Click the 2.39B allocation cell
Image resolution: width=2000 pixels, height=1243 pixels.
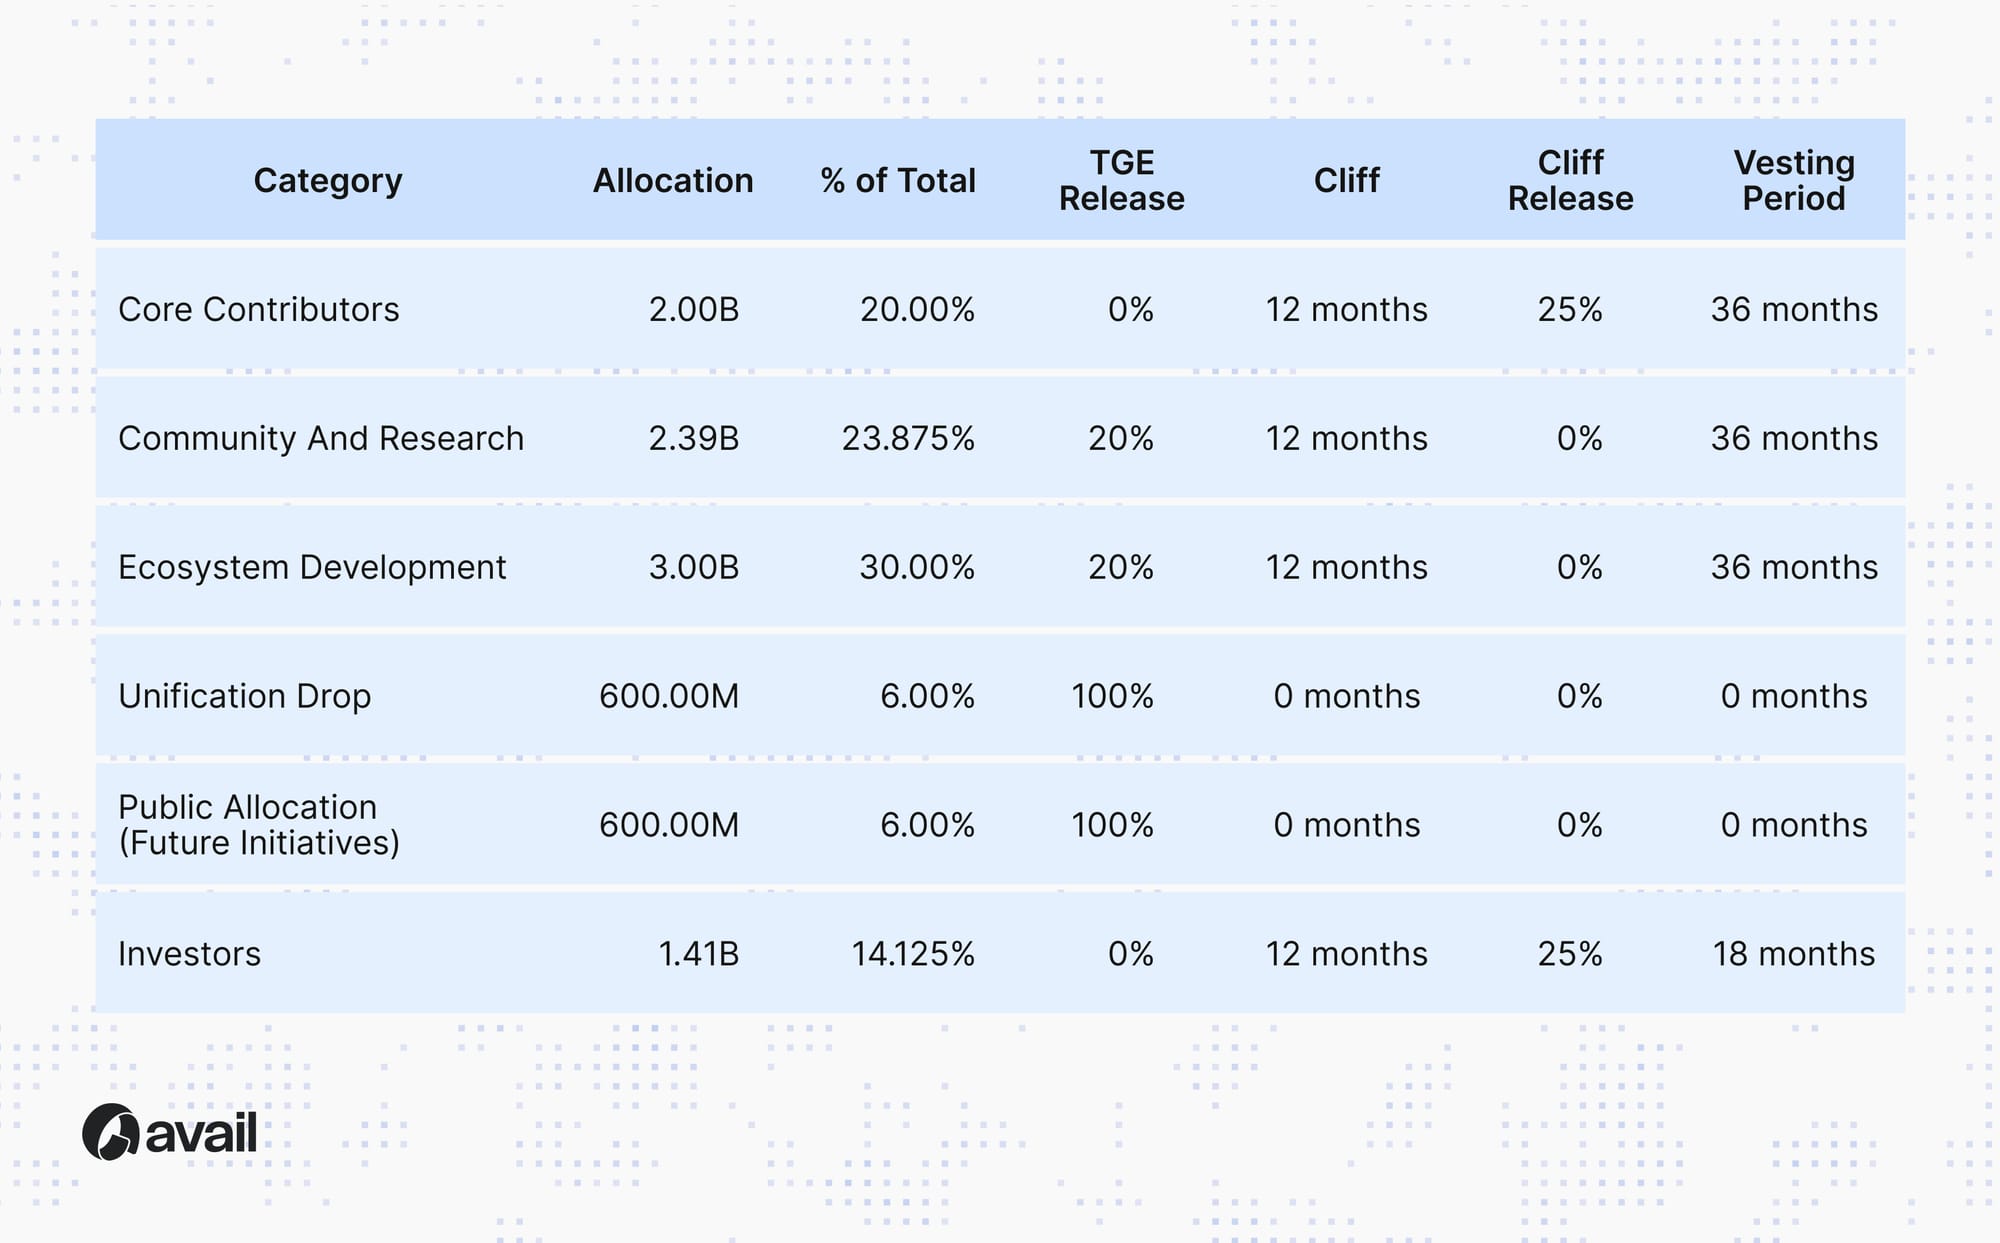point(694,438)
